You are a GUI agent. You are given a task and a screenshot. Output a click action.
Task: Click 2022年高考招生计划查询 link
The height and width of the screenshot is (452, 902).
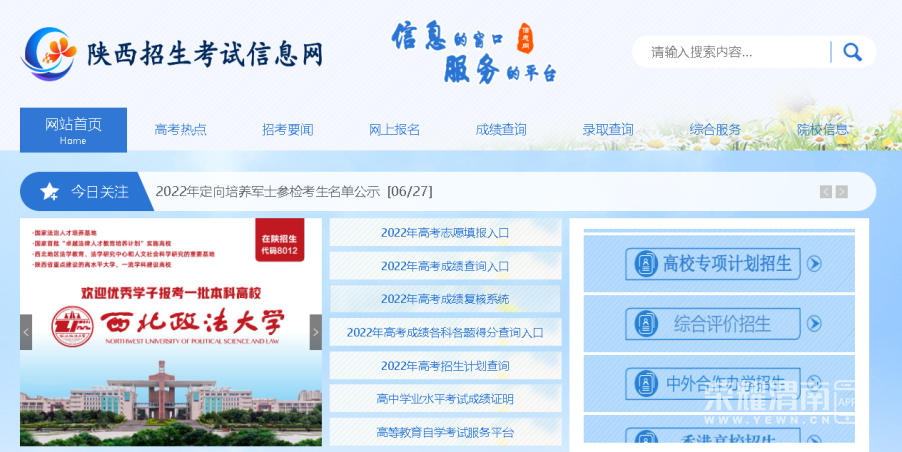click(x=445, y=366)
